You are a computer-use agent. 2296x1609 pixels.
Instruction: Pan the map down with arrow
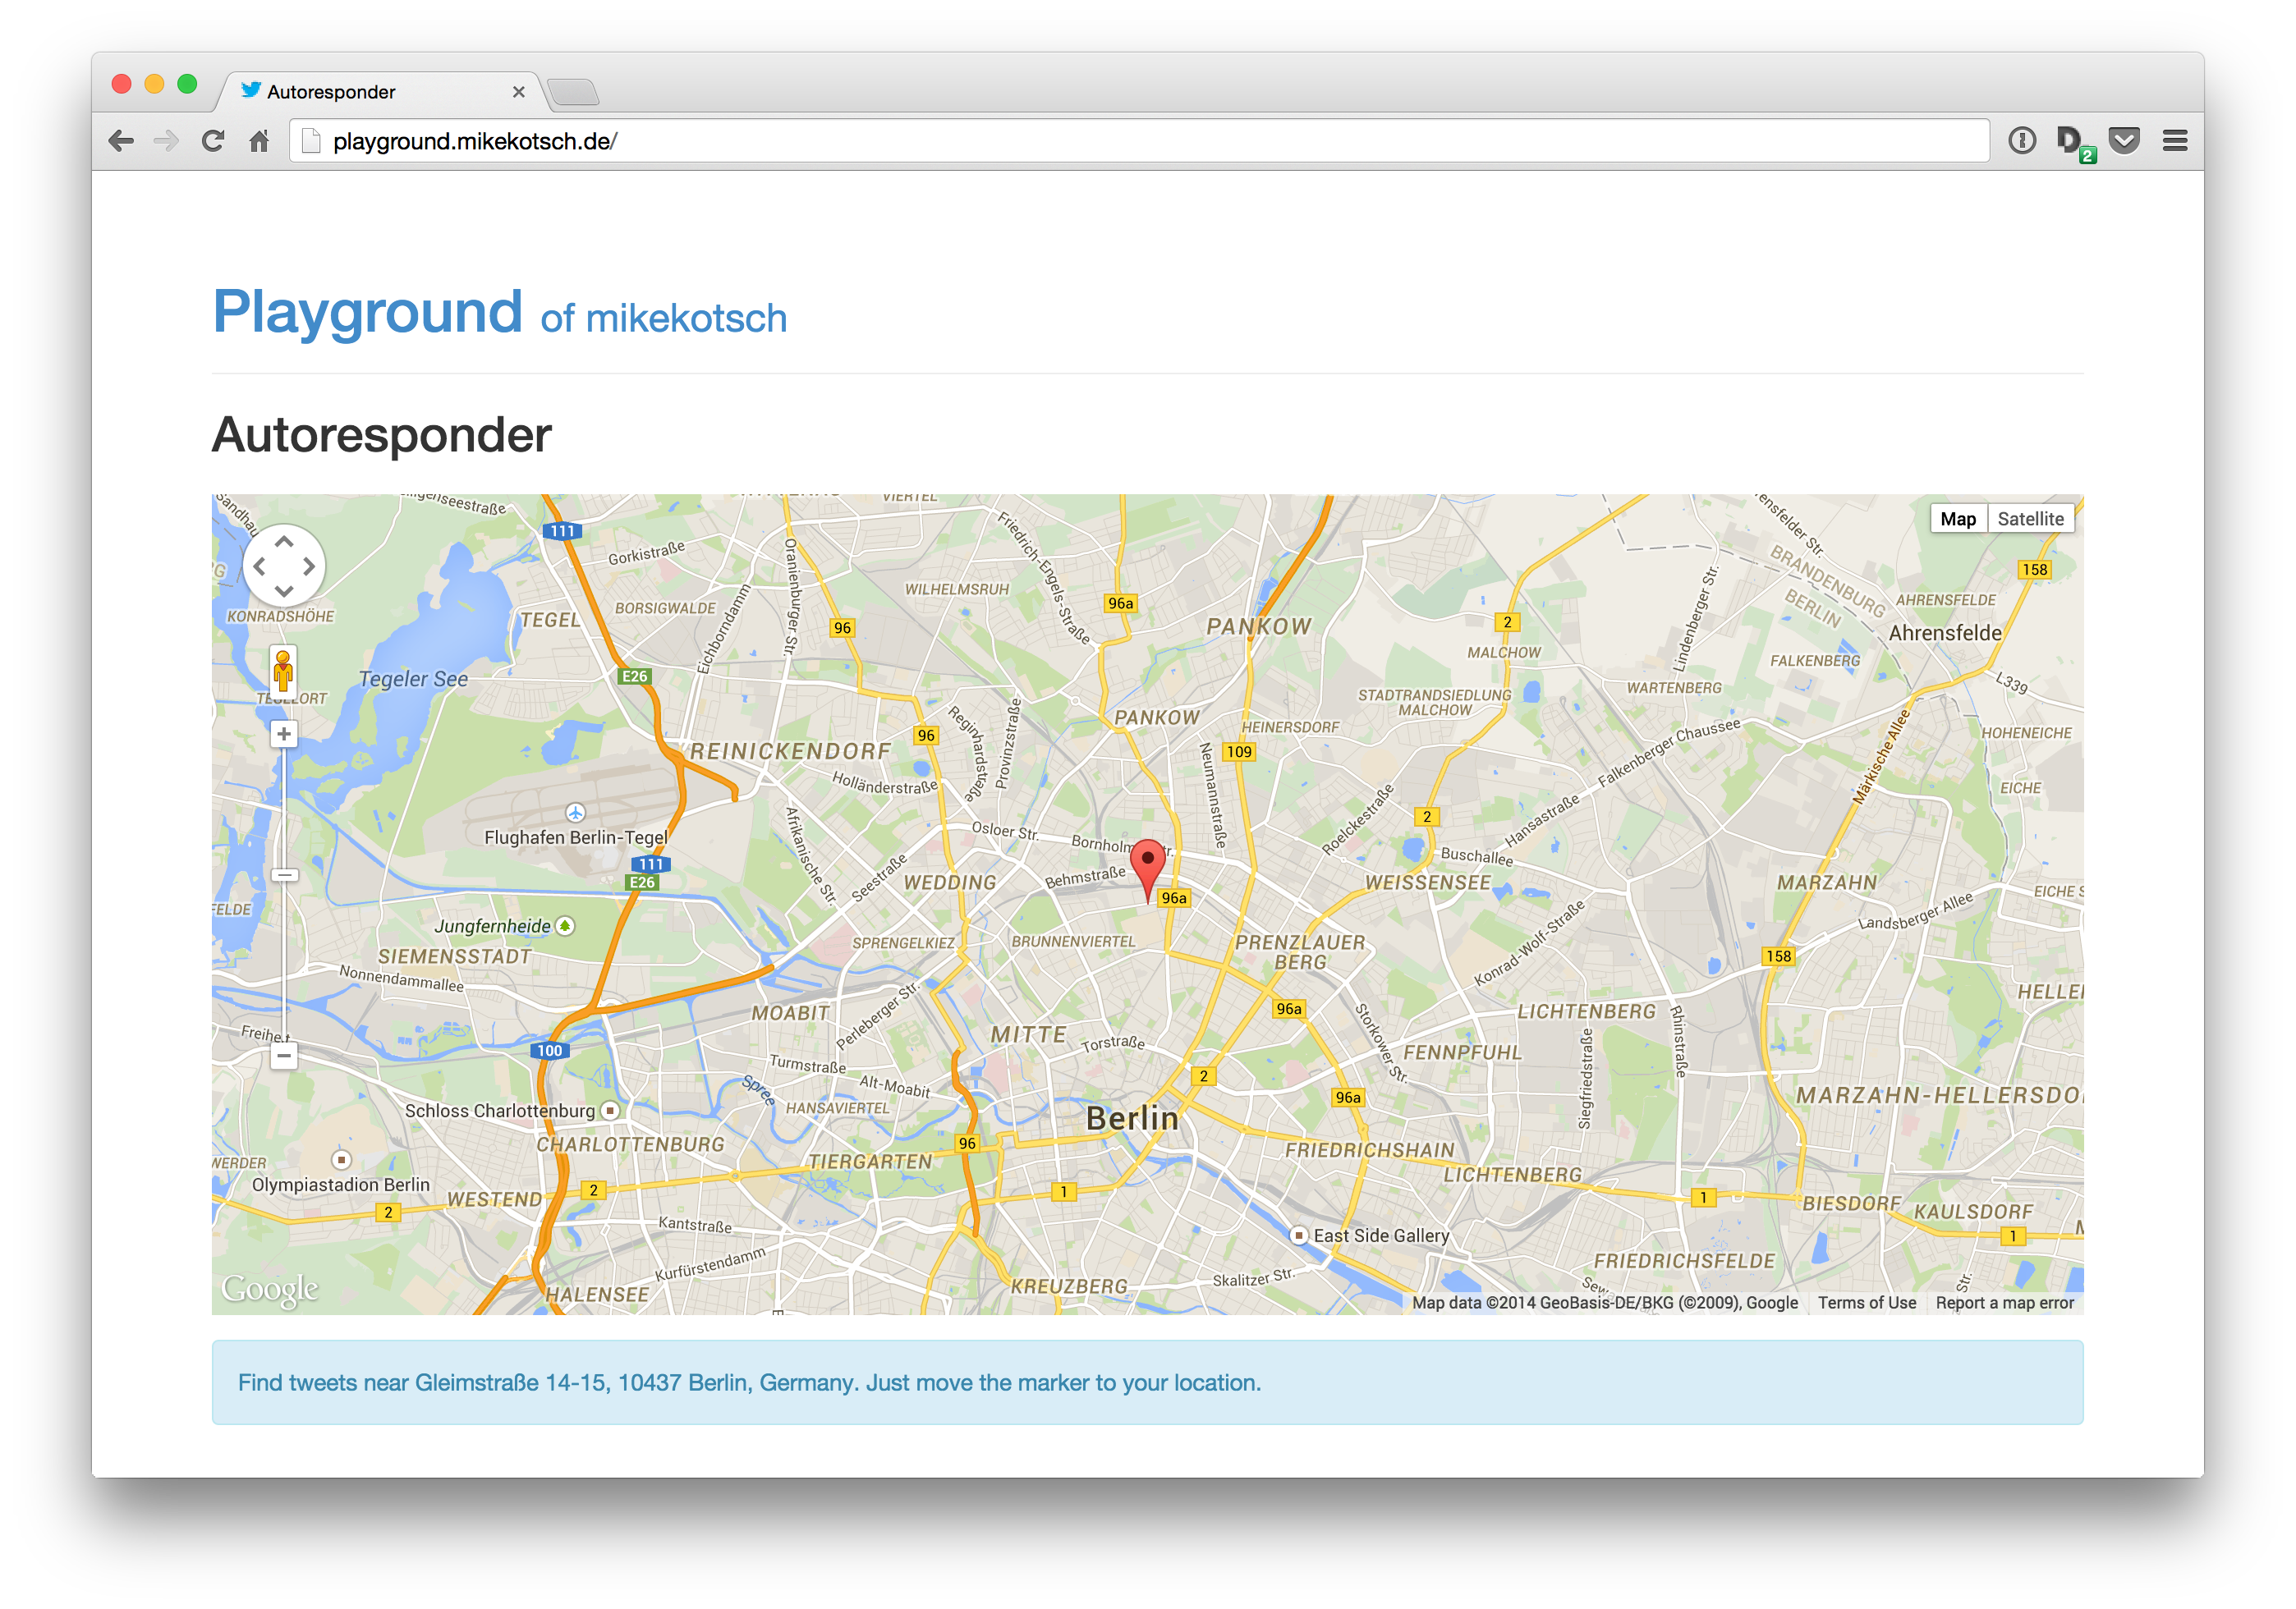pos(284,591)
